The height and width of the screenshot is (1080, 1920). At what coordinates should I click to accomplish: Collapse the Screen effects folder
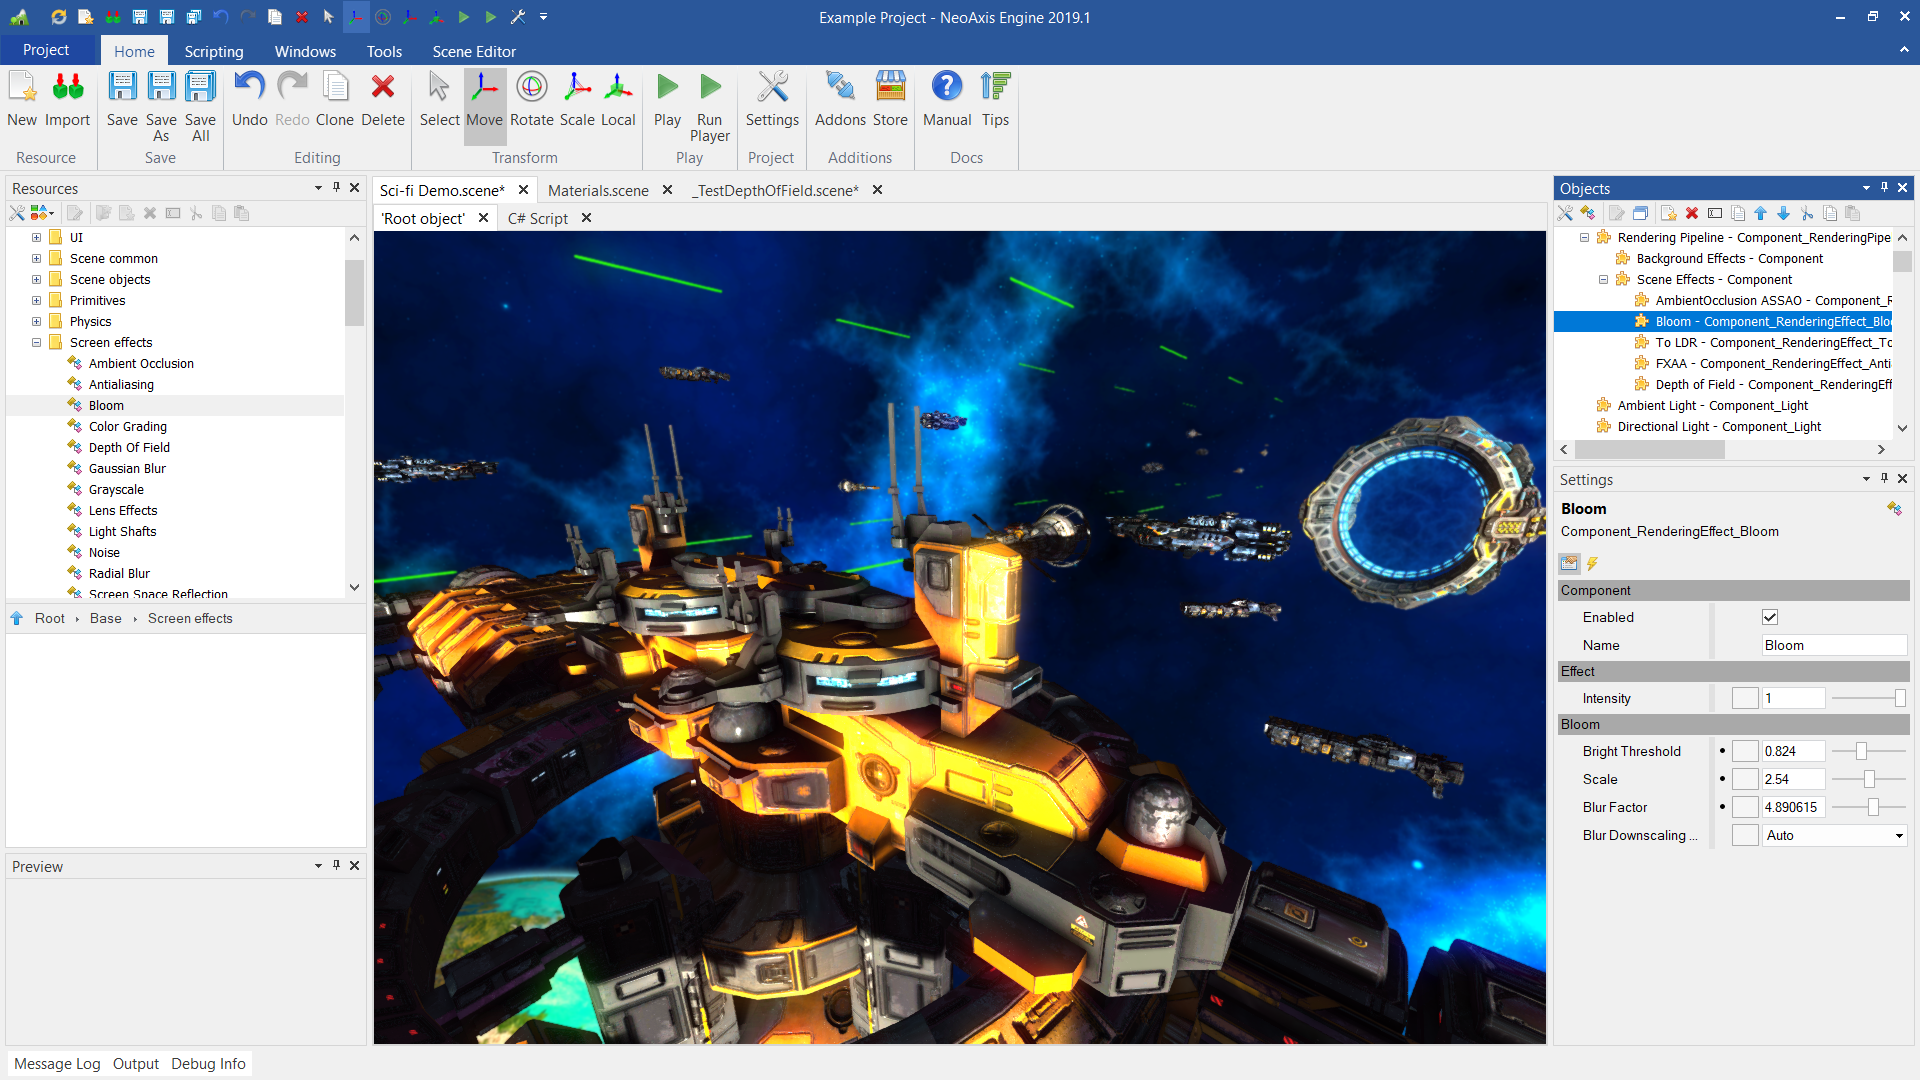[36, 343]
